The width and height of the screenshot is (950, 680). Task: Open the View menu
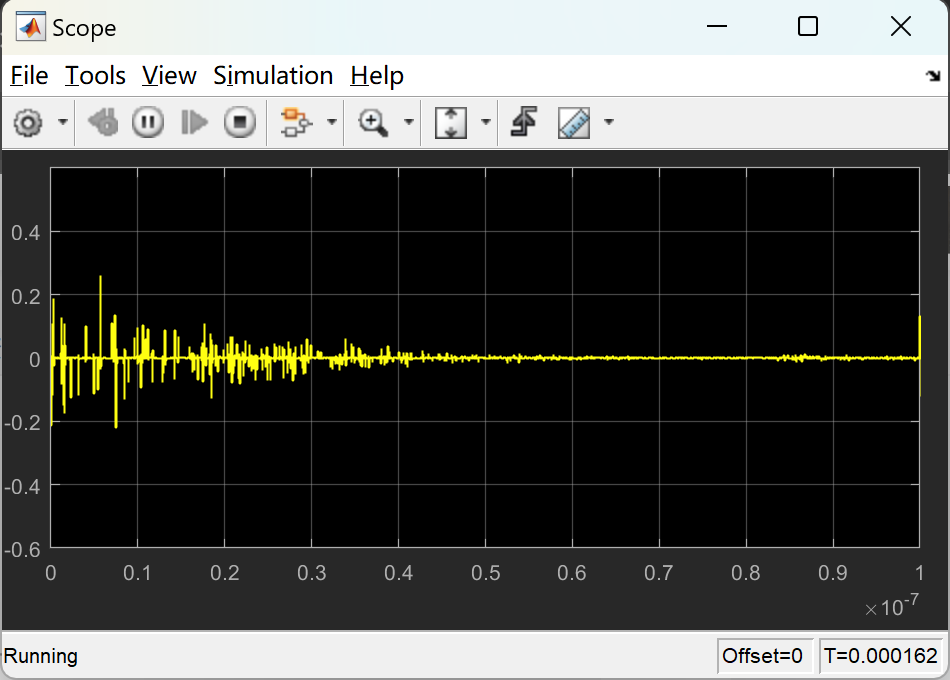169,76
